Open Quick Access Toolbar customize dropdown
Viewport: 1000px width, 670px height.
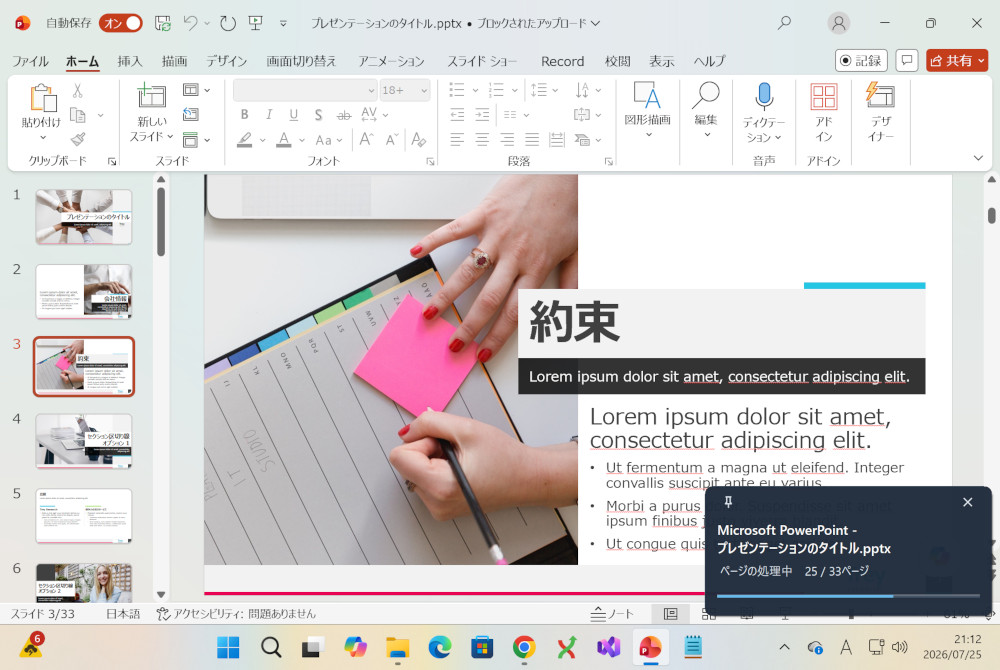point(283,24)
